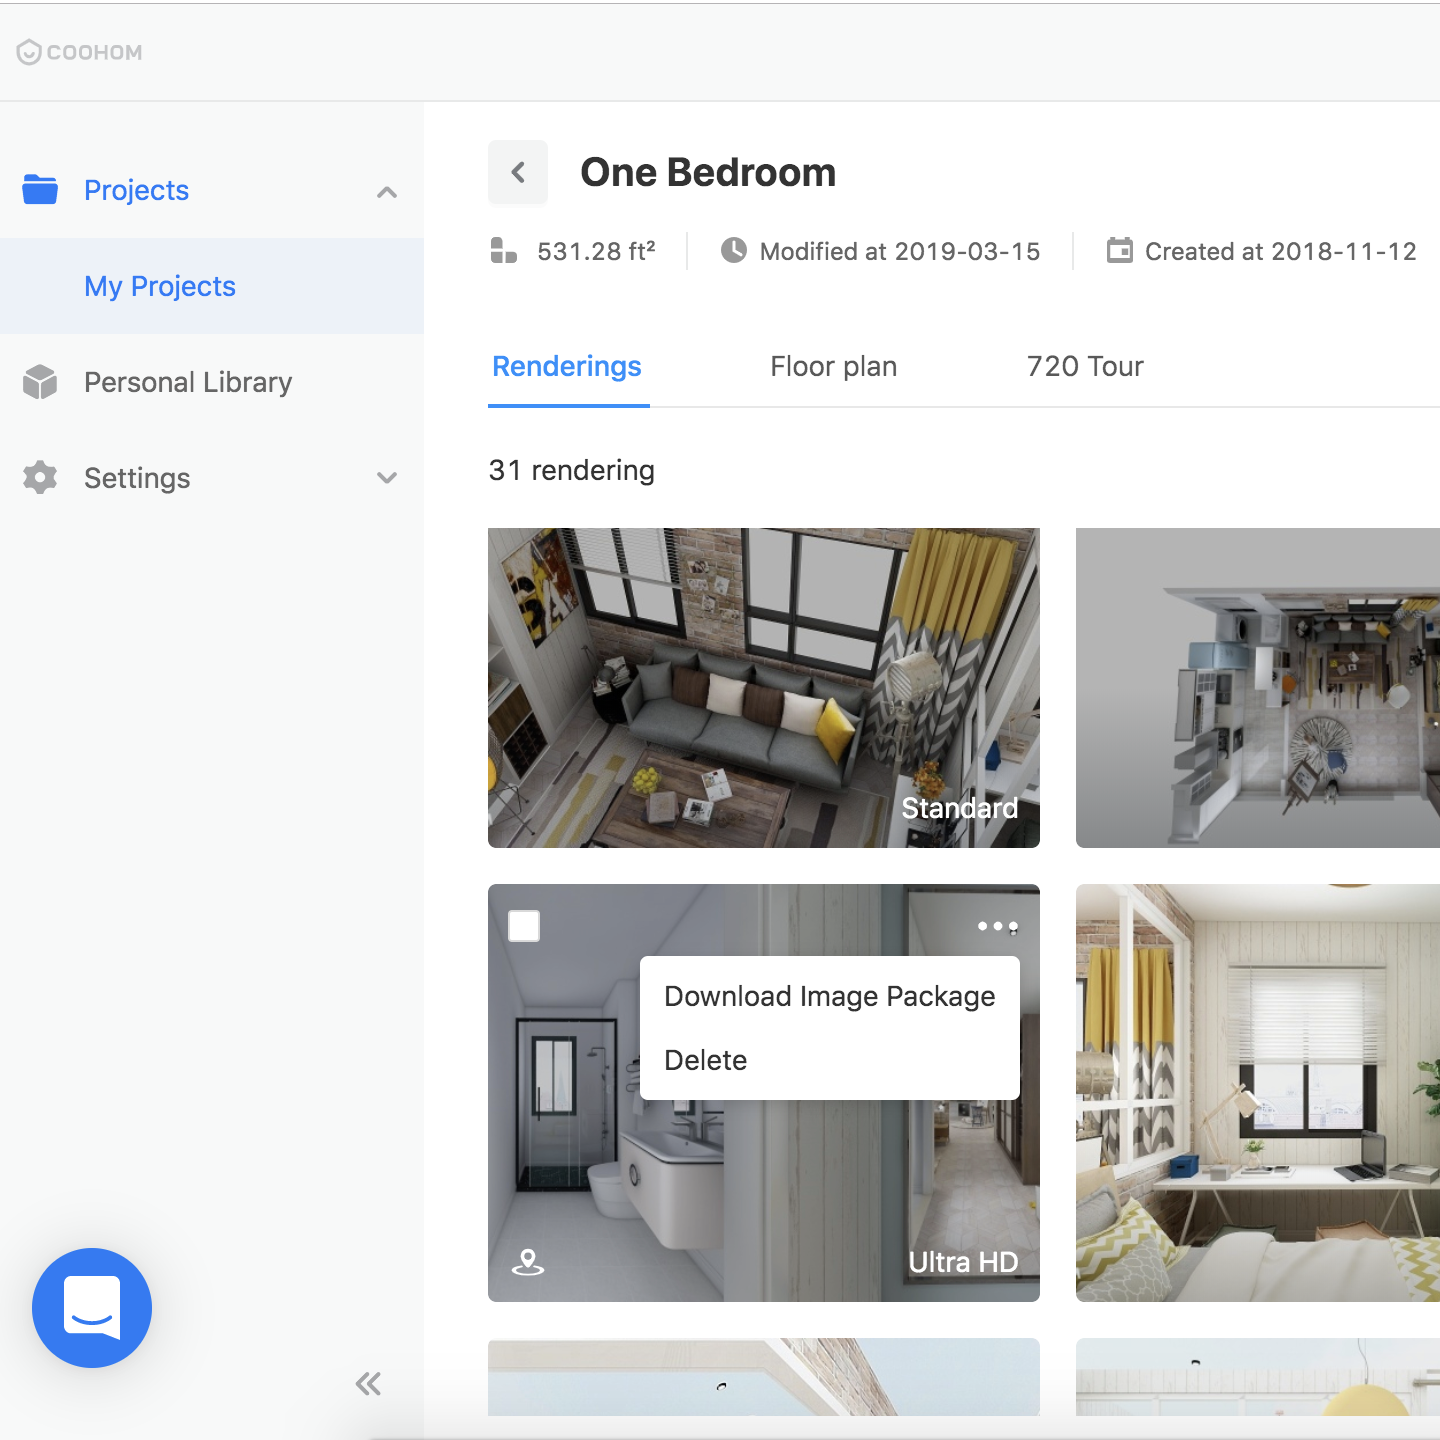Click the floor area icon
The height and width of the screenshot is (1440, 1440).
[x=504, y=250]
